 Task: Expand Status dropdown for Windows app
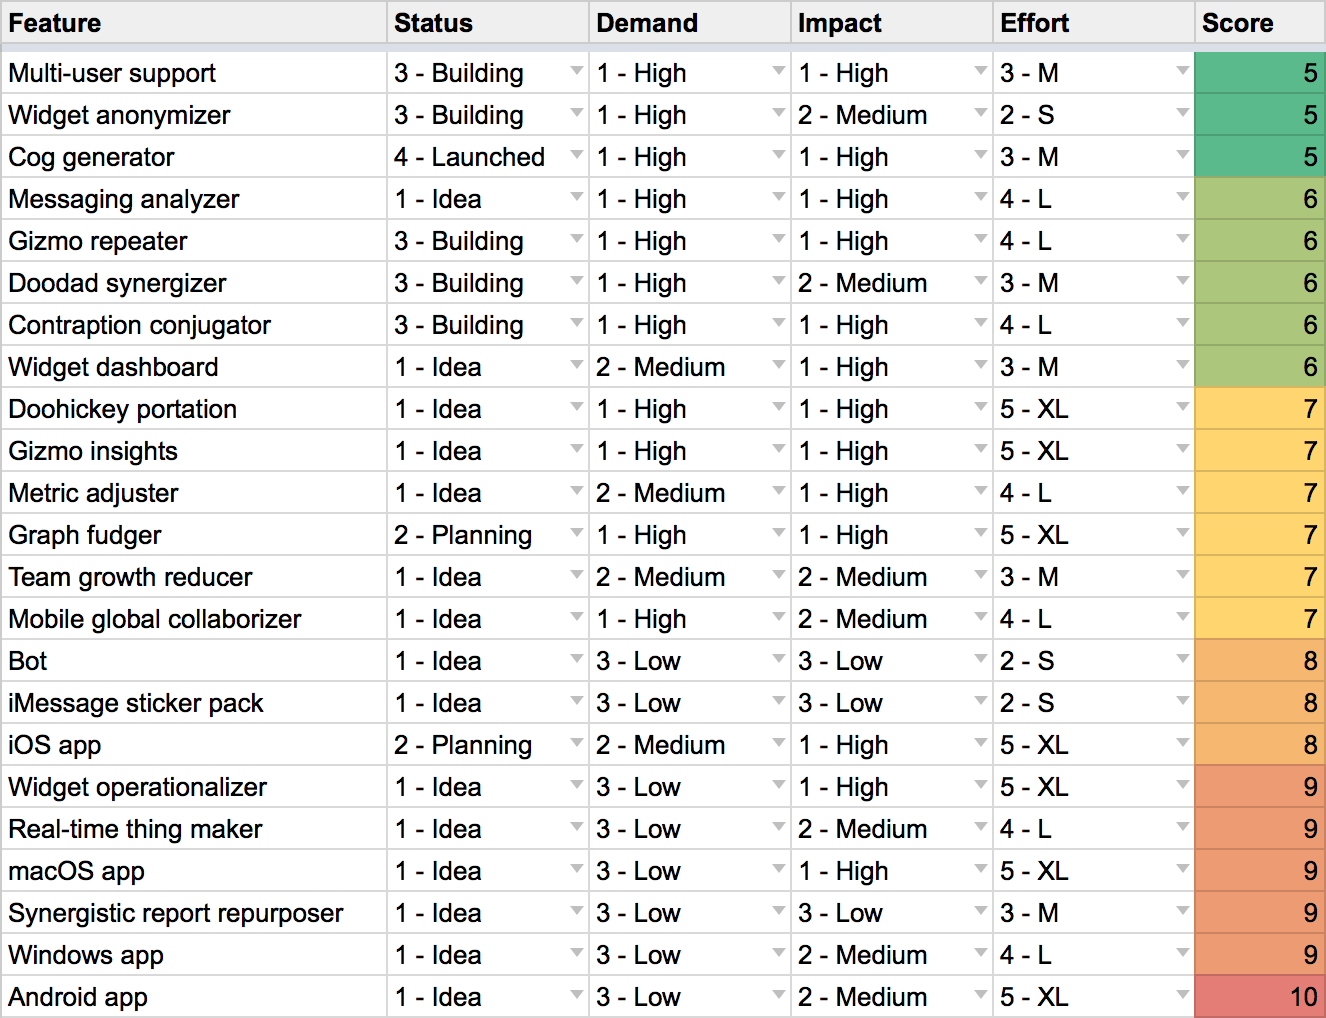[576, 954]
